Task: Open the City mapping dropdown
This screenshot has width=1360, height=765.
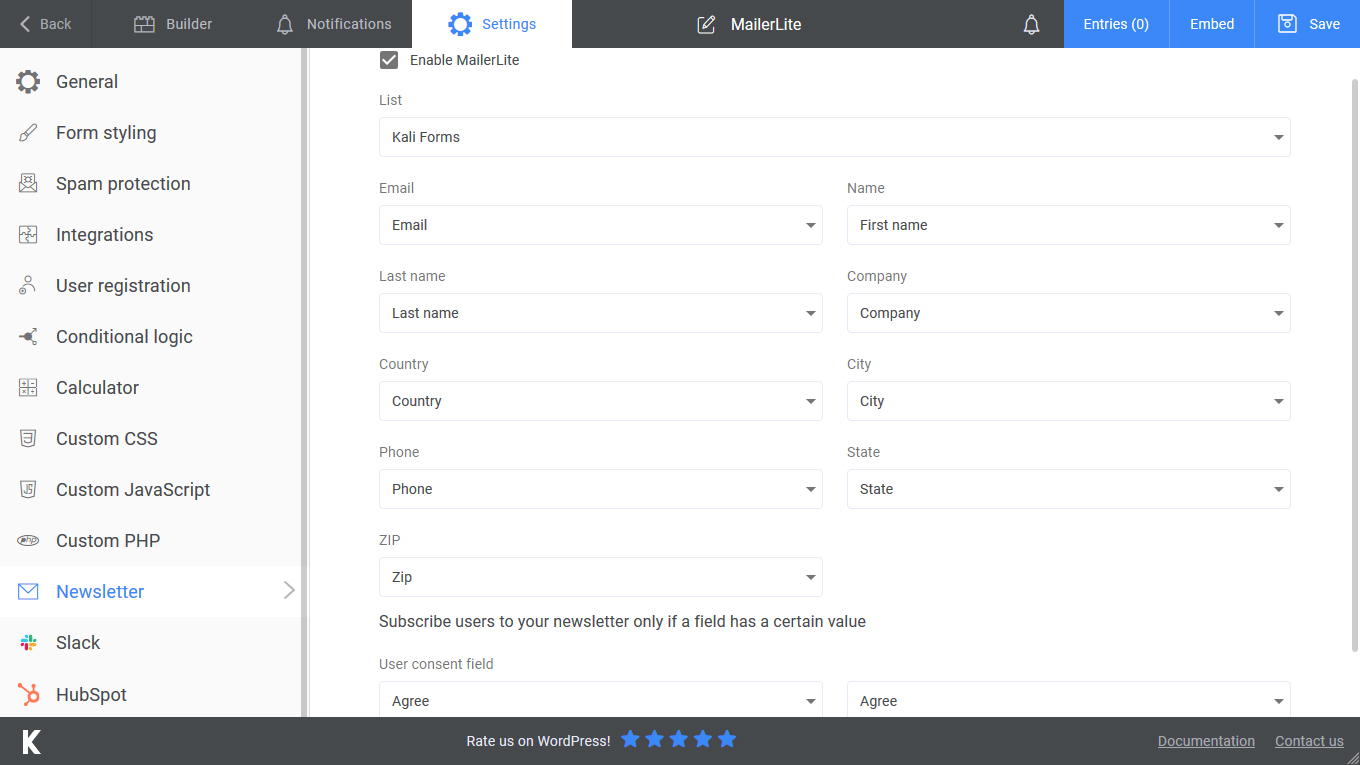Action: [1068, 401]
